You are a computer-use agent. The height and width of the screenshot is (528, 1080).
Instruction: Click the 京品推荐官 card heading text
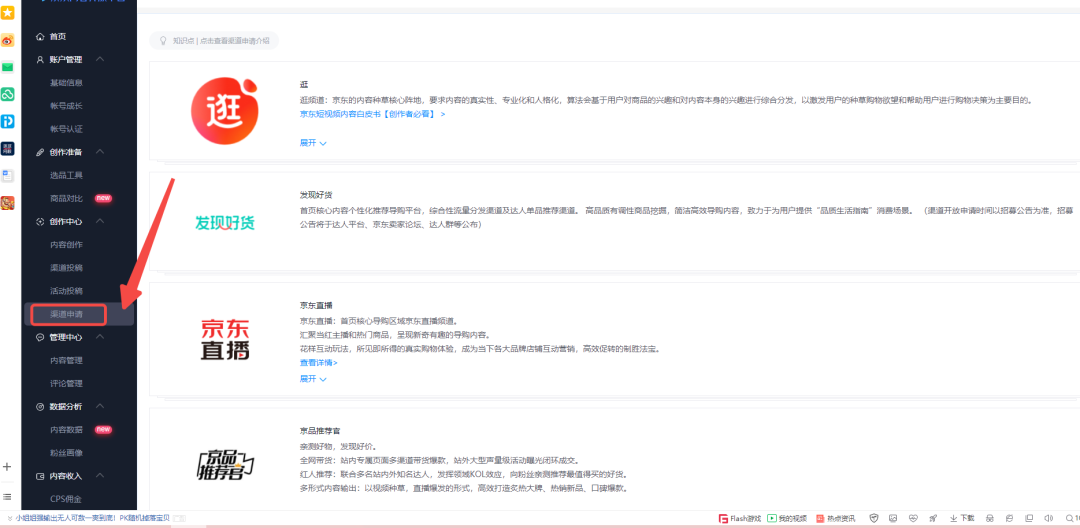click(320, 430)
